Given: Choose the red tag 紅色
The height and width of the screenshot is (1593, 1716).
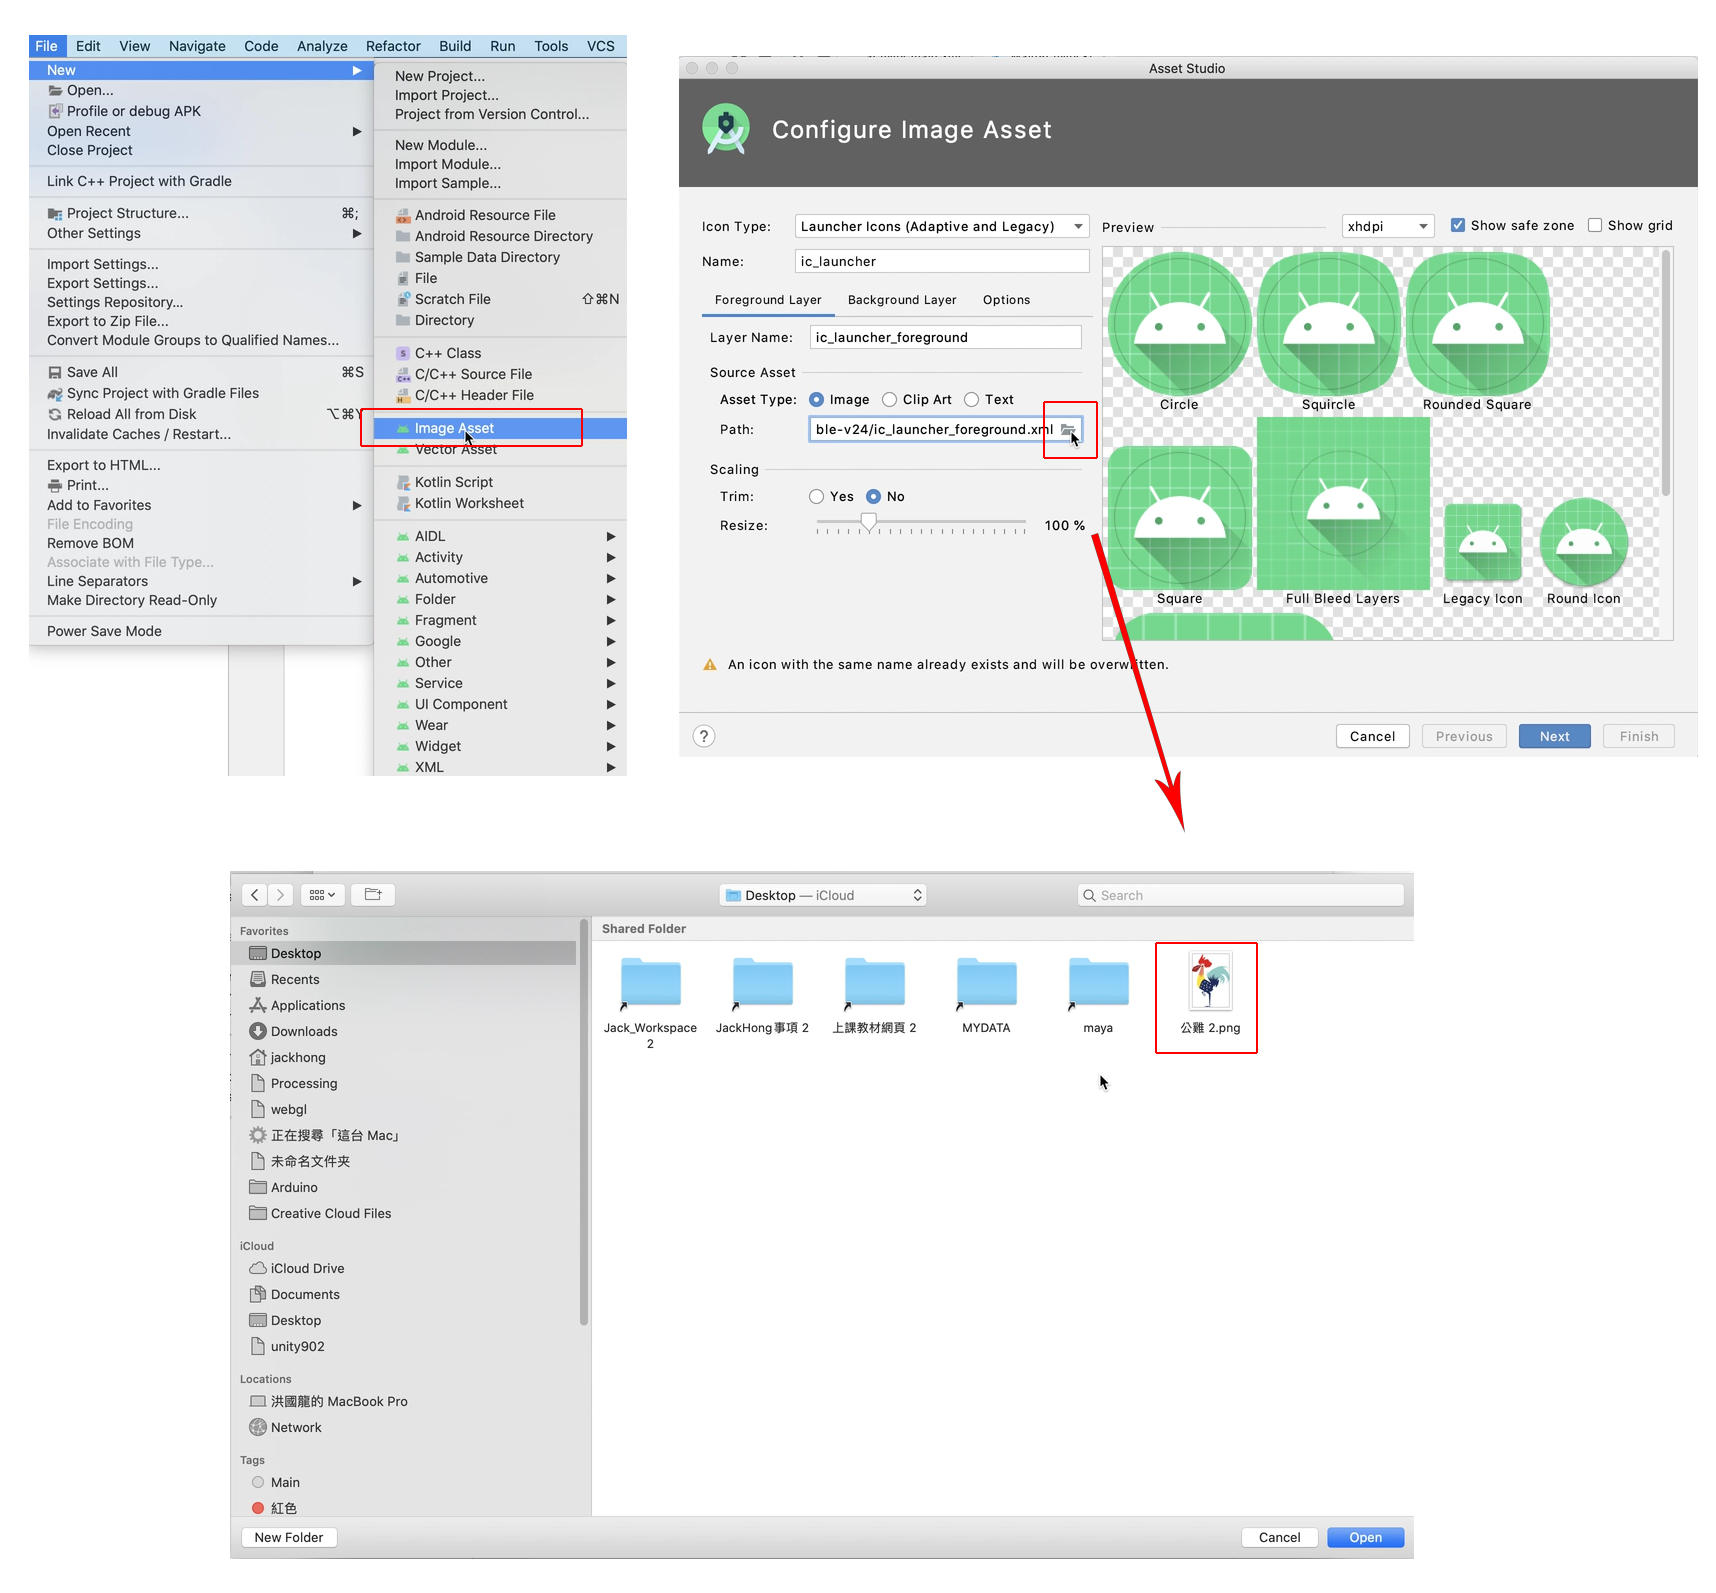Looking at the screenshot, I should pos(283,1508).
